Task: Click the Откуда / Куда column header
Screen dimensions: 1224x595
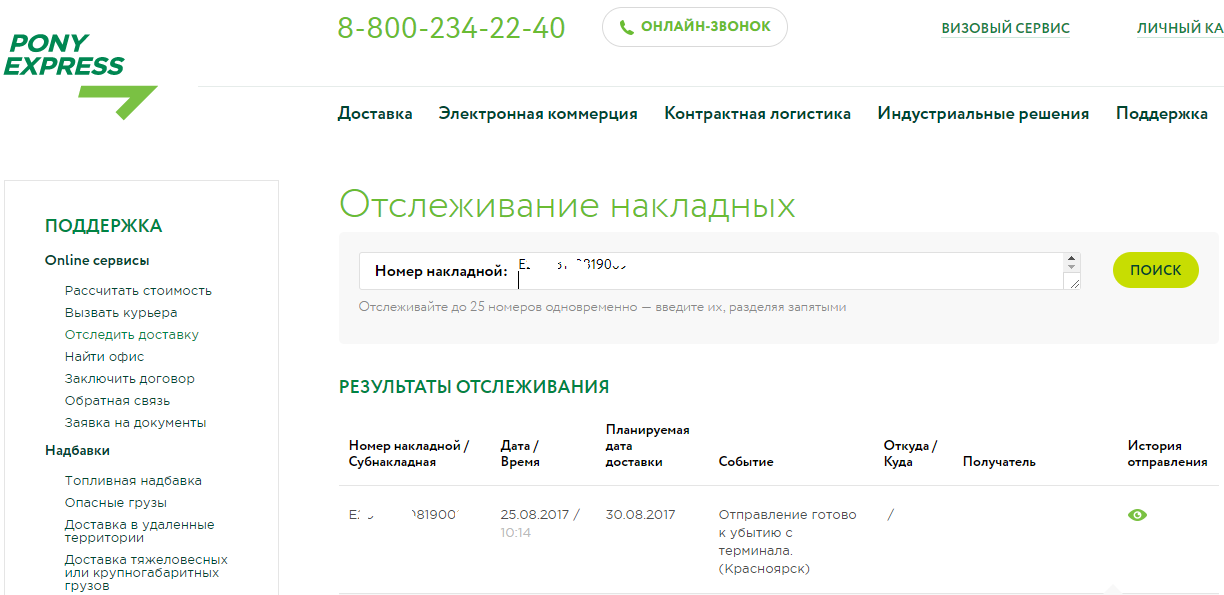Action: (910, 454)
